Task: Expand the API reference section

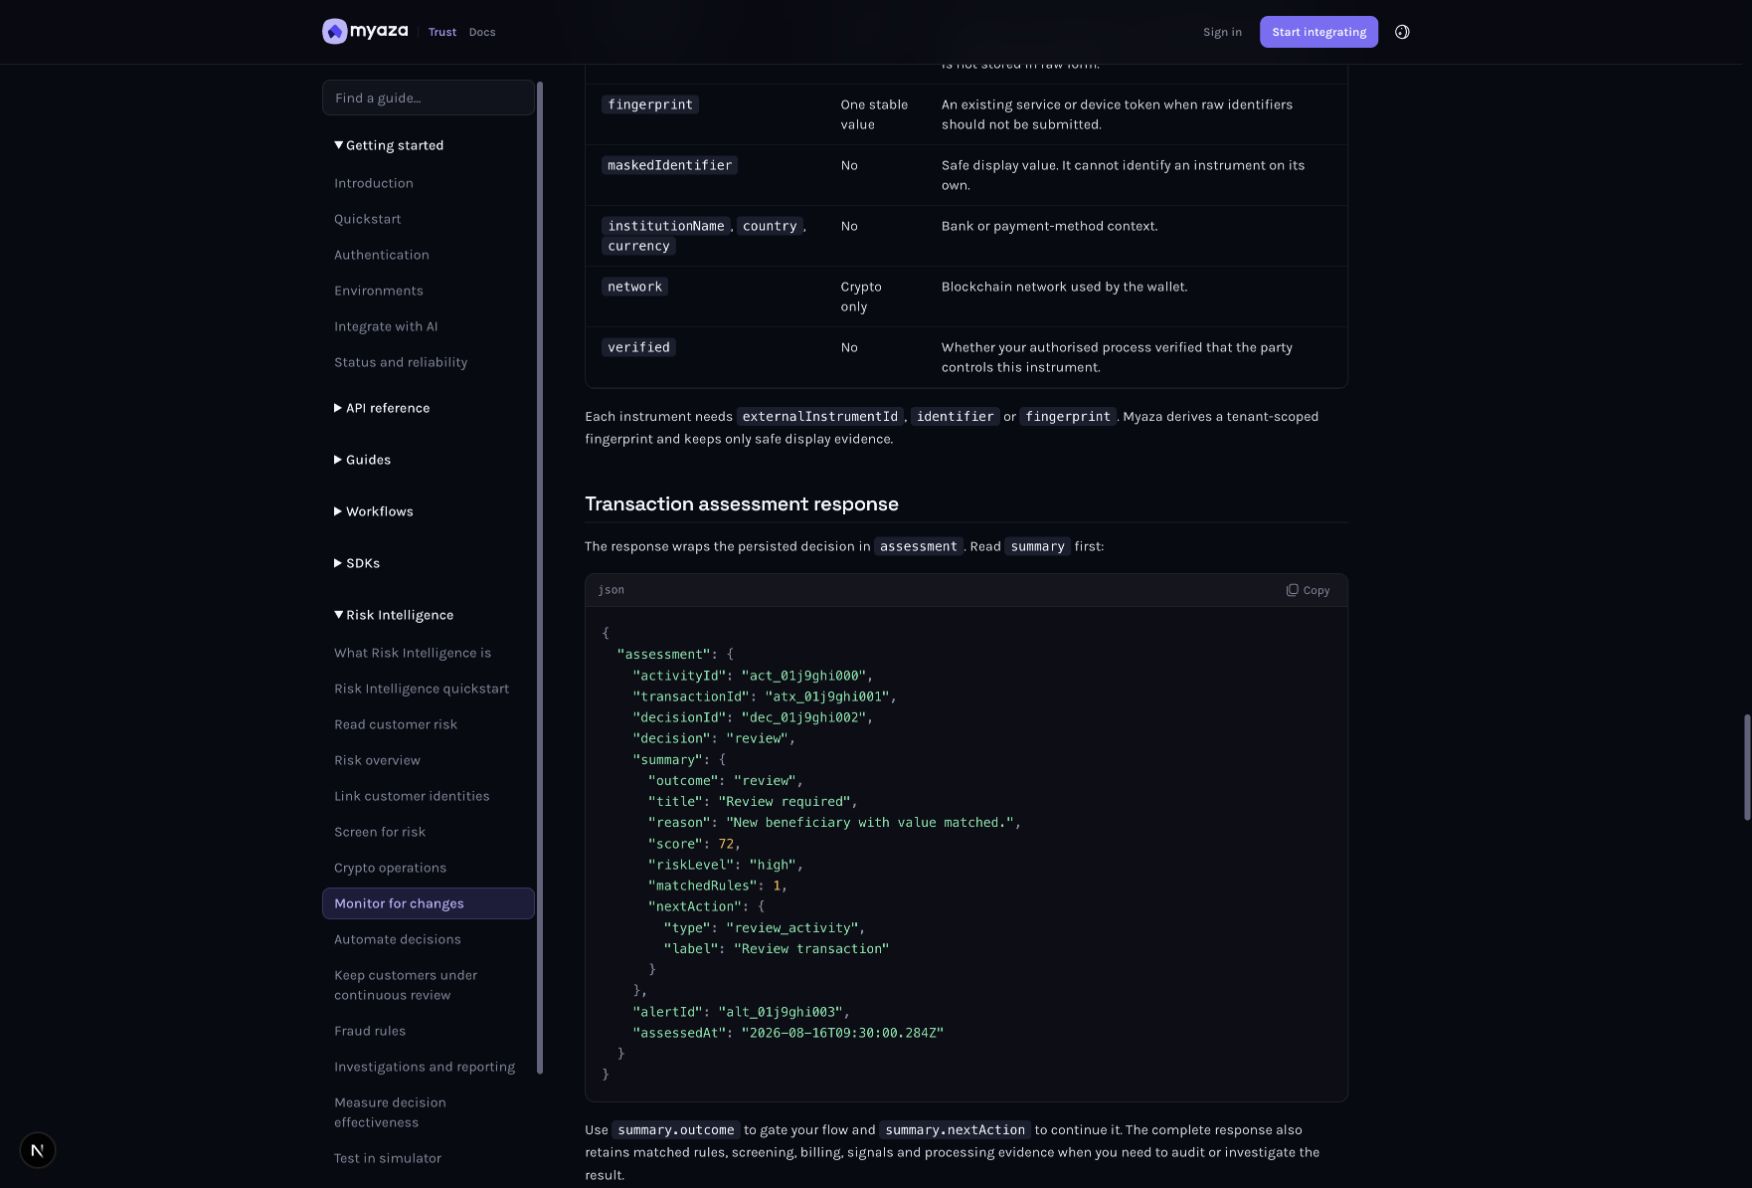Action: click(x=382, y=408)
